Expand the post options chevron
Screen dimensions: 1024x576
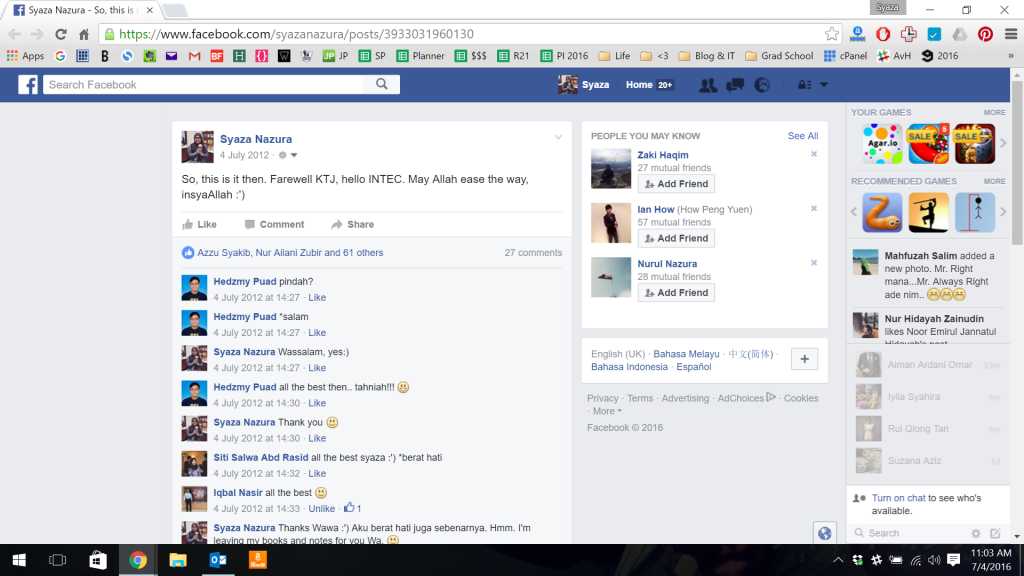tap(558, 137)
